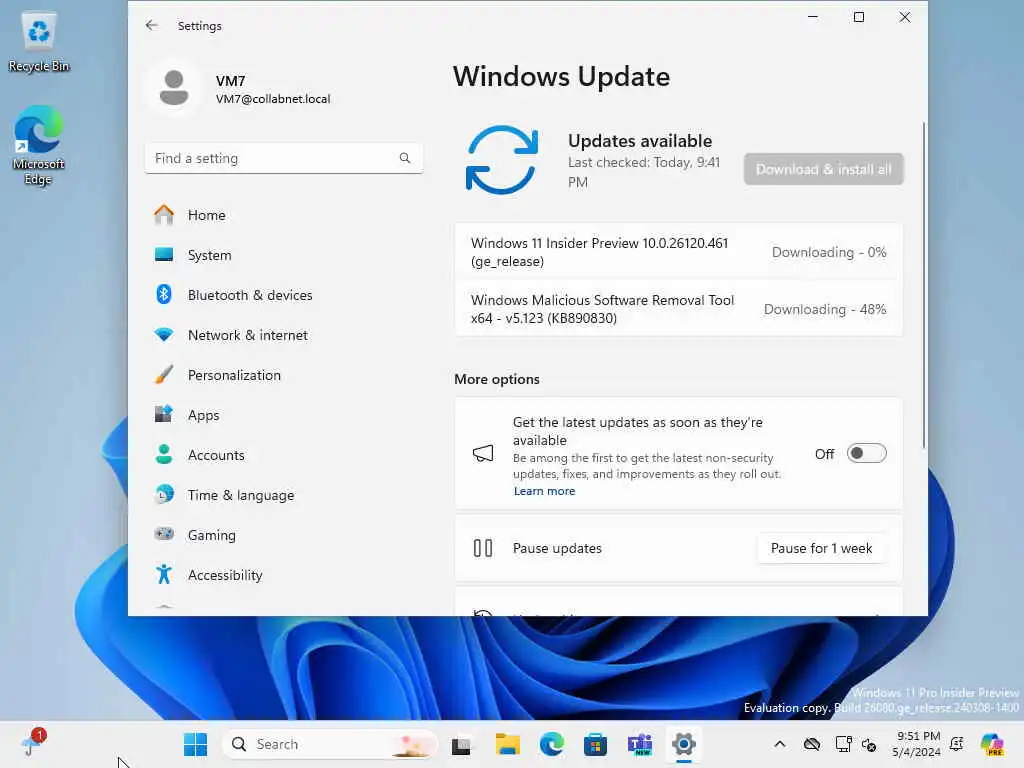The height and width of the screenshot is (768, 1024).
Task: Open Microsoft Teams from taskbar
Action: [639, 744]
